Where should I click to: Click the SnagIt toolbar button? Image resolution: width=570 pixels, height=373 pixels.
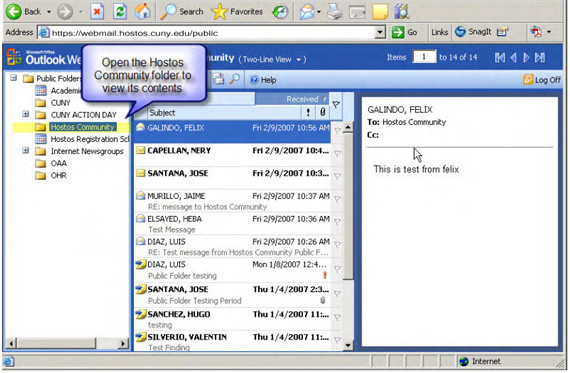pos(473,32)
